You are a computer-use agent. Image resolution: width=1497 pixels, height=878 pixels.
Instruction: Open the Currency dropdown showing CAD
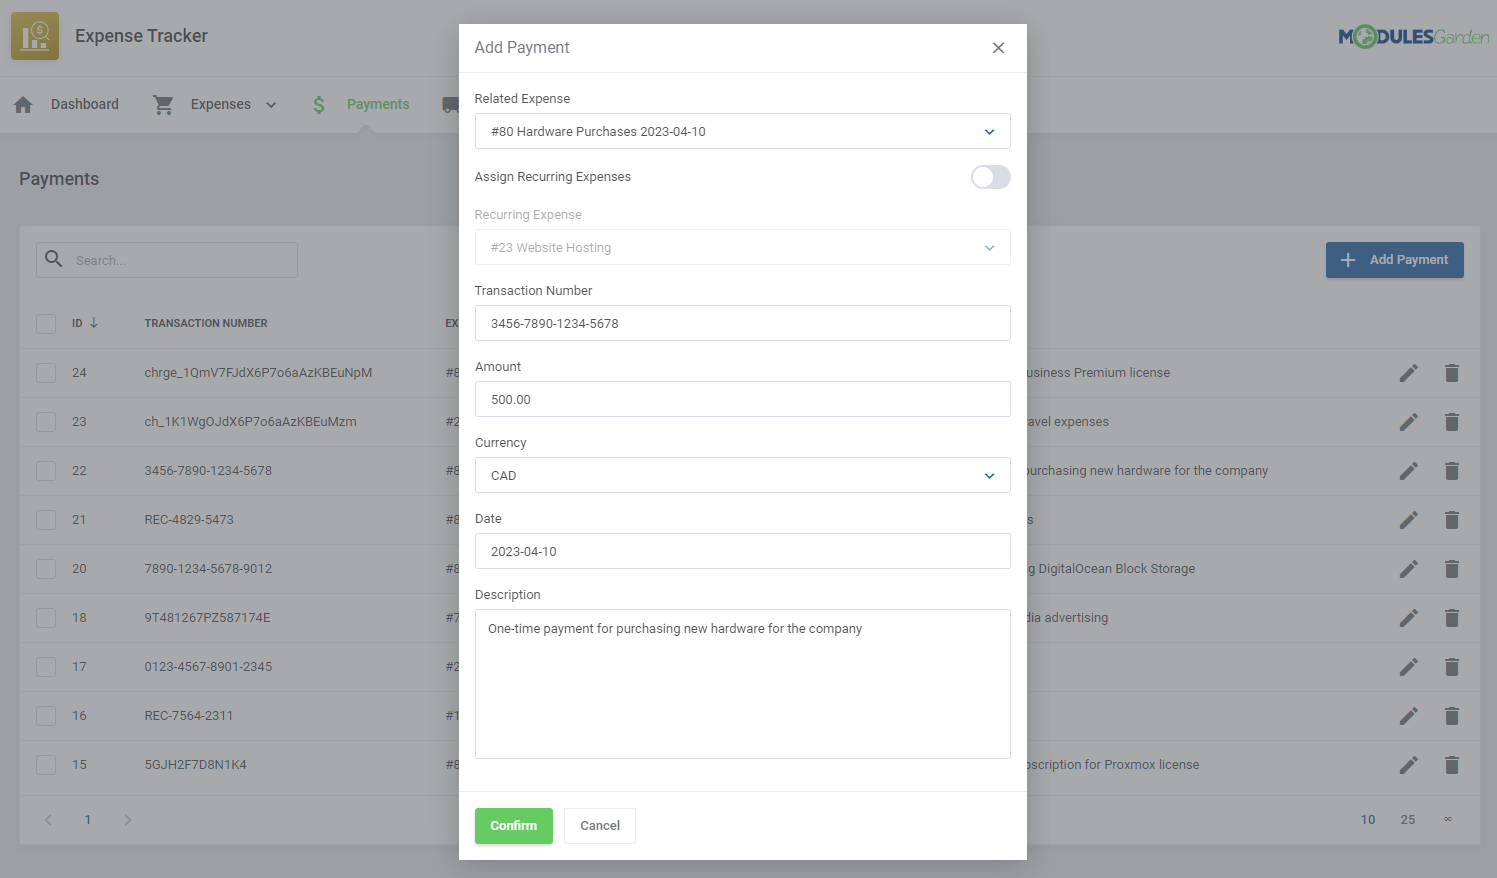(742, 475)
